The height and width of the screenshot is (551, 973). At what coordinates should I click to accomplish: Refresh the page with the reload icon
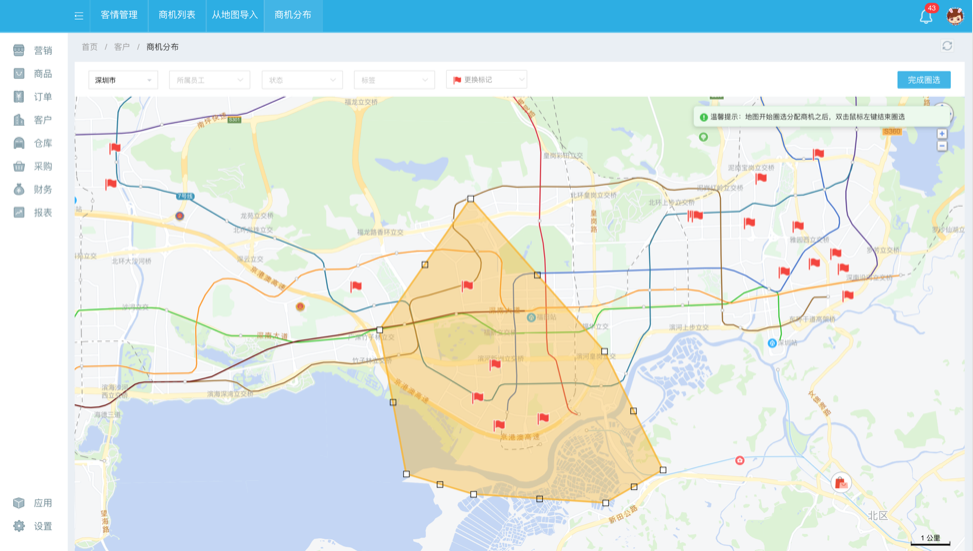[947, 46]
